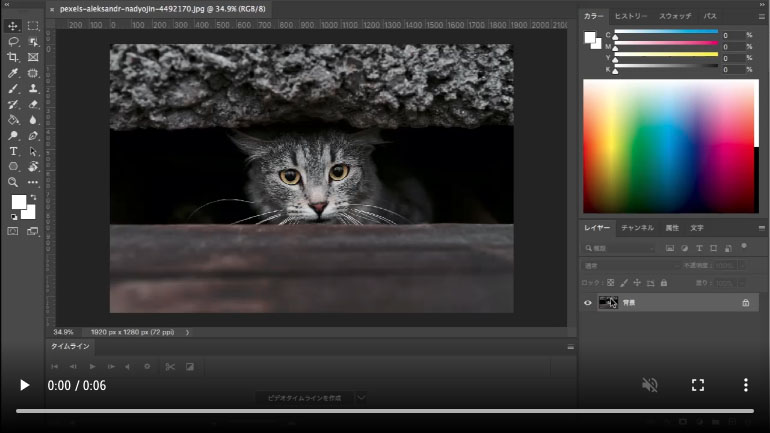
Task: Select the Eyedropper tool
Action: 13,73
